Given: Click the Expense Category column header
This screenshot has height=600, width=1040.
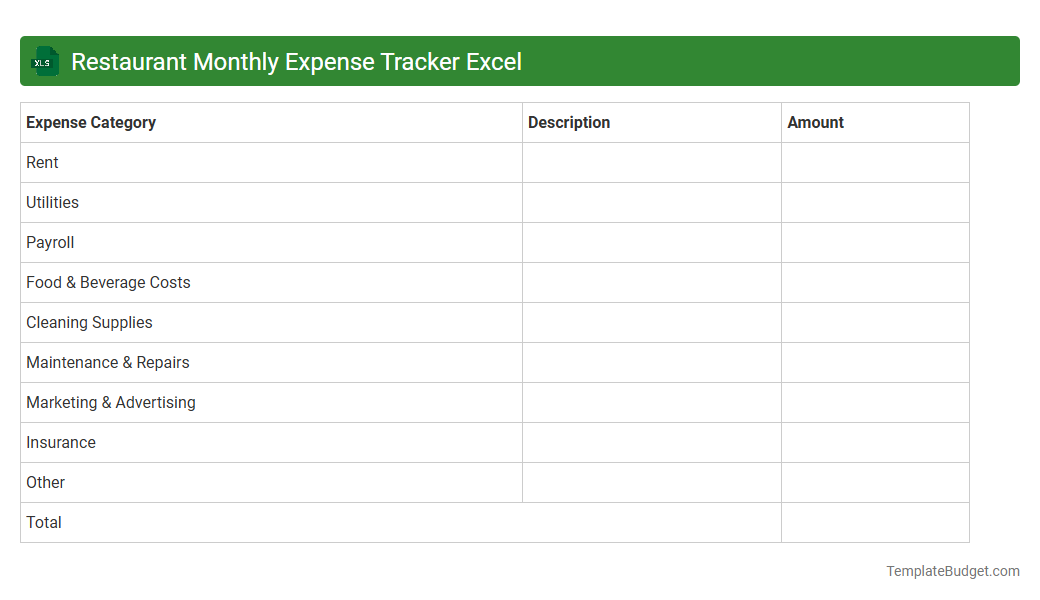Looking at the screenshot, I should pos(90,122).
